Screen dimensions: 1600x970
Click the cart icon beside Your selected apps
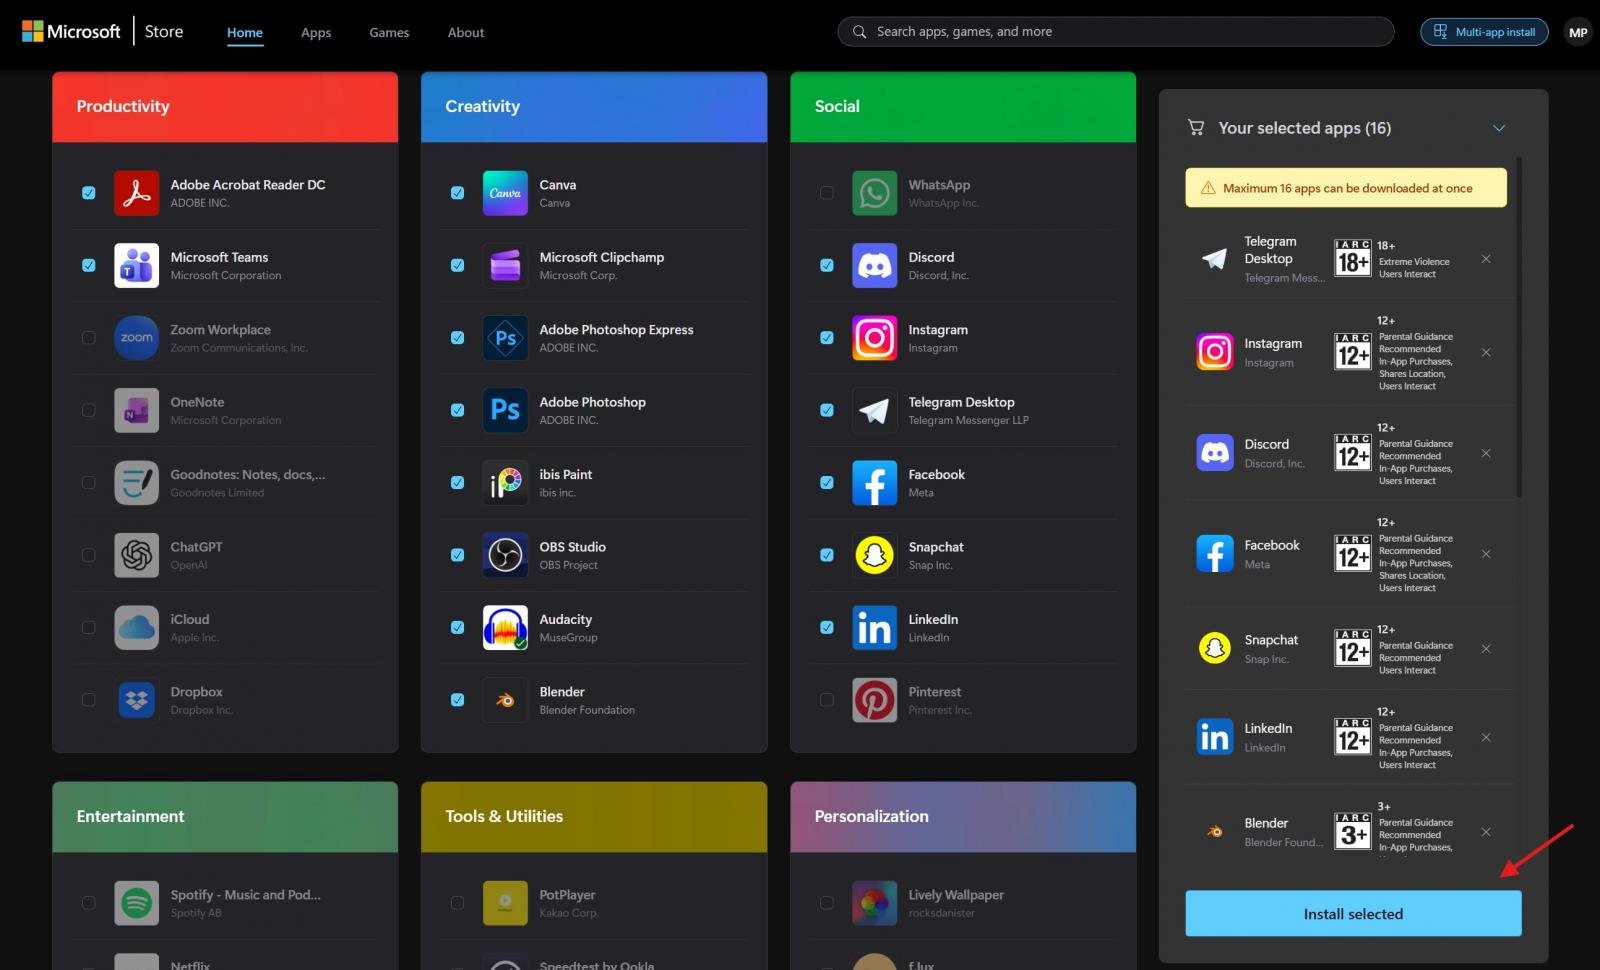[x=1195, y=127]
